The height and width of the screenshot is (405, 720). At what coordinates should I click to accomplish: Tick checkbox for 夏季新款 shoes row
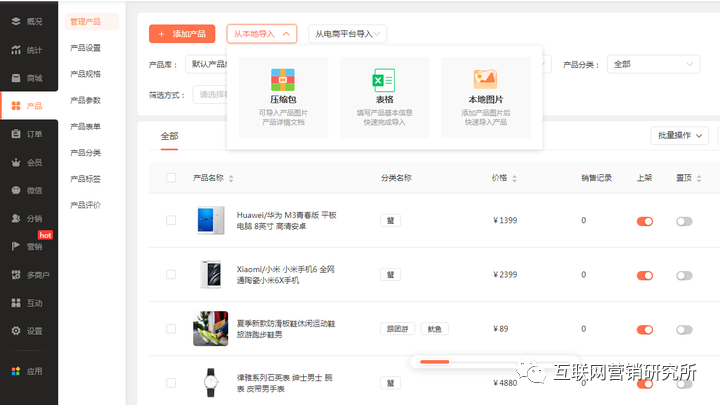(171, 329)
